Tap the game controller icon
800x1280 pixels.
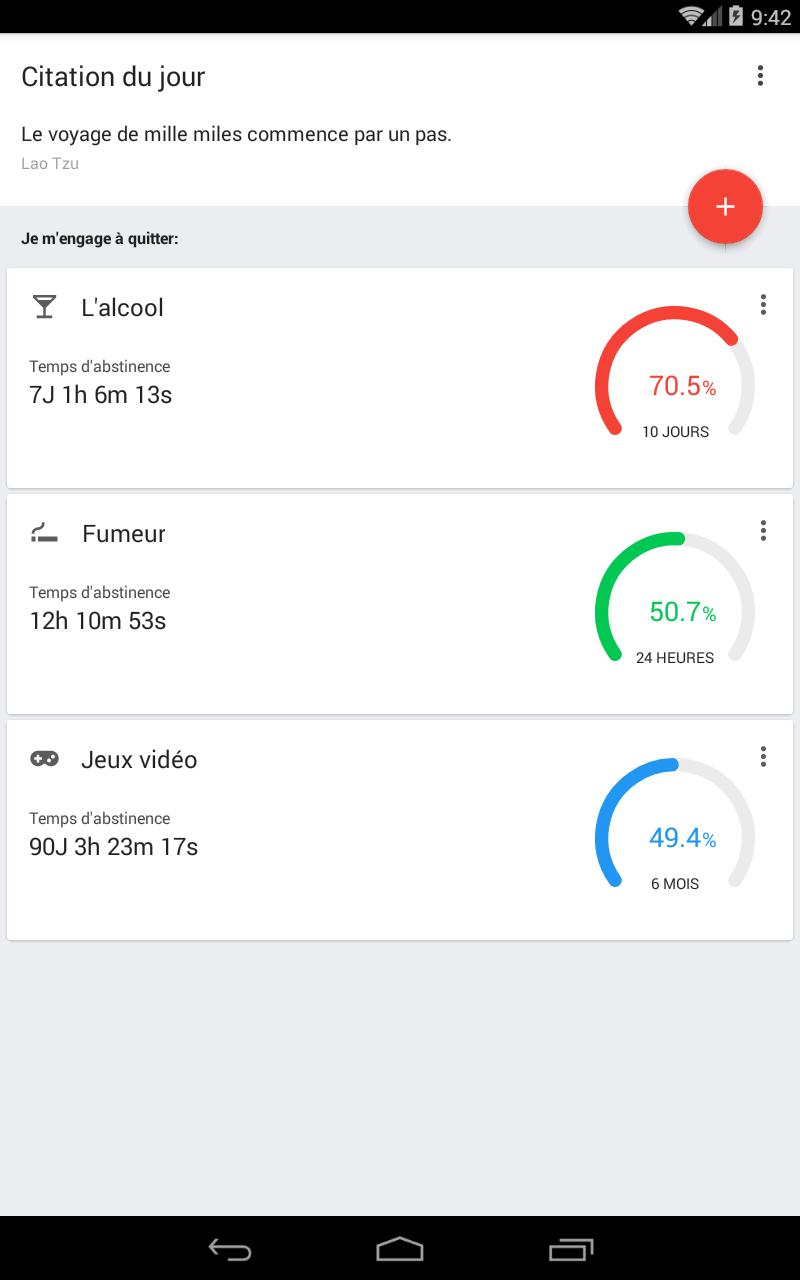[x=44, y=759]
